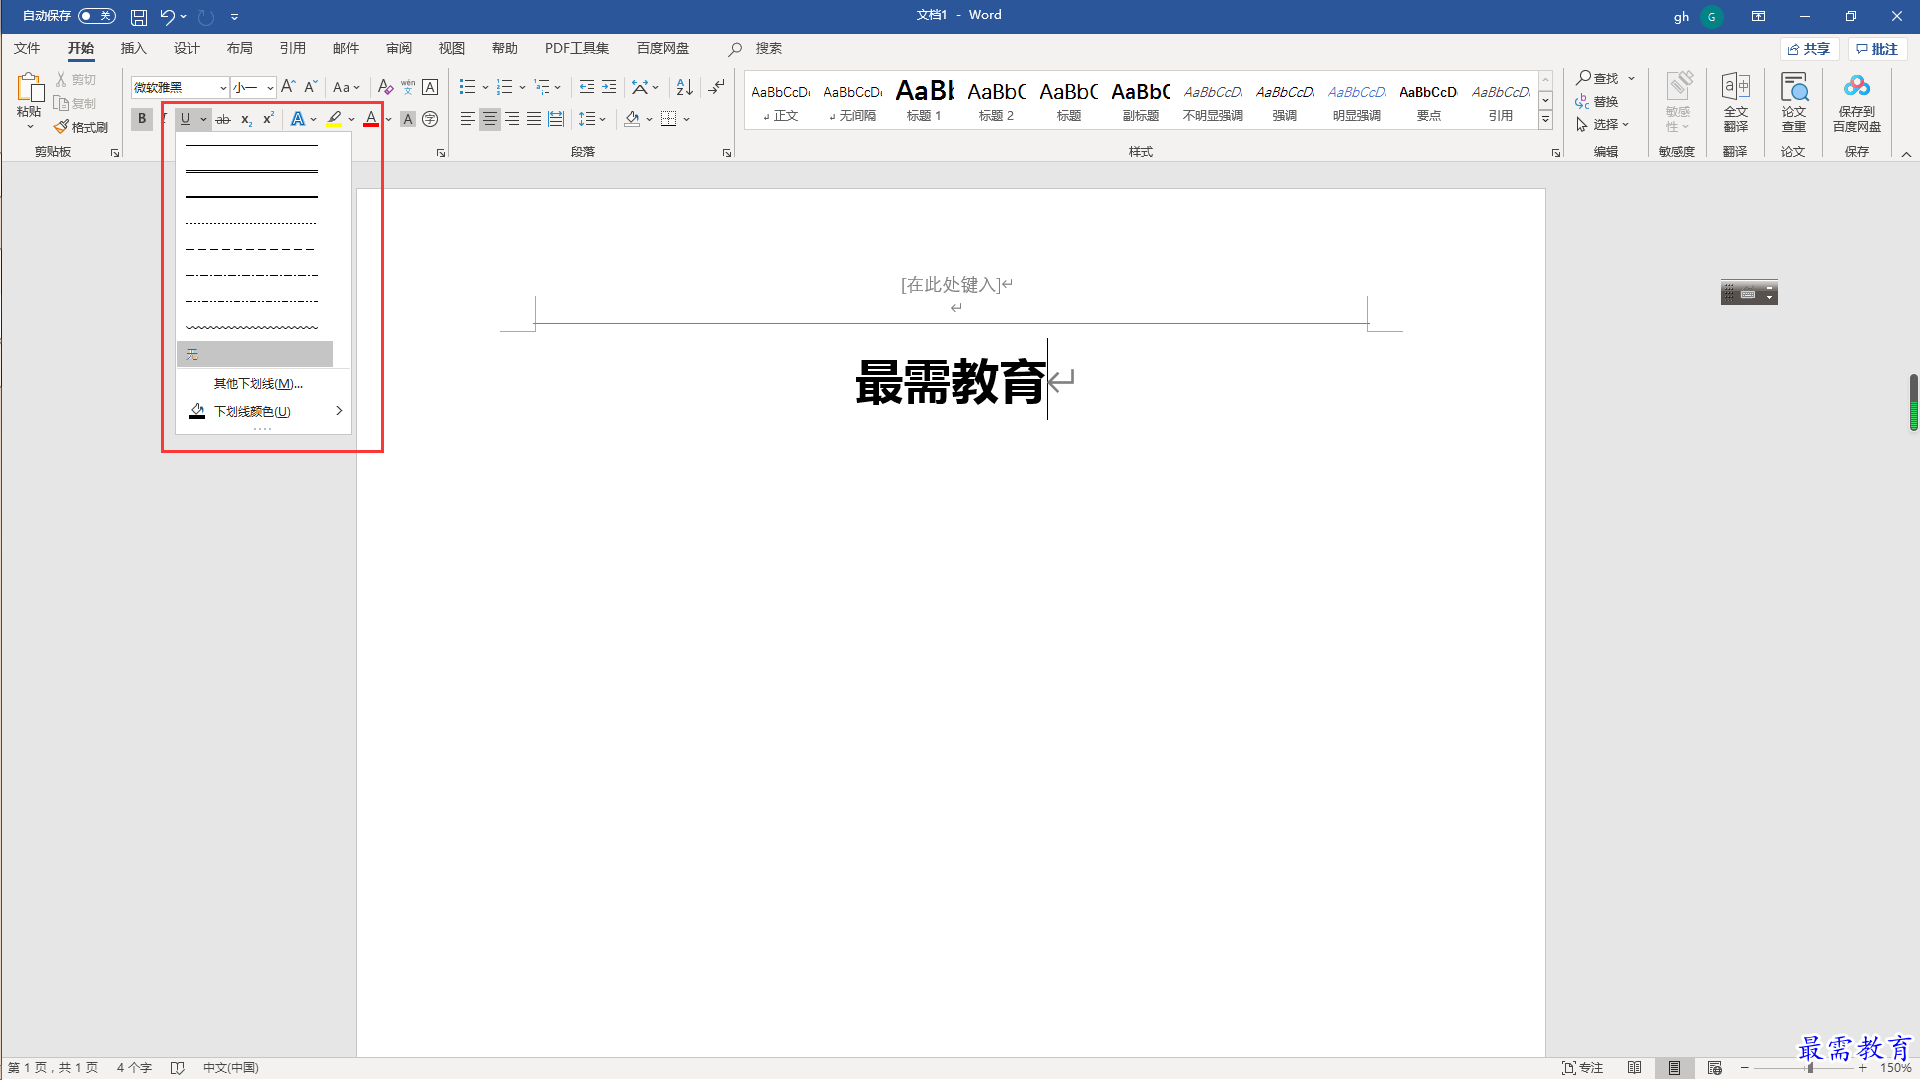Apply red font color
The height and width of the screenshot is (1080, 1920).
(x=371, y=119)
